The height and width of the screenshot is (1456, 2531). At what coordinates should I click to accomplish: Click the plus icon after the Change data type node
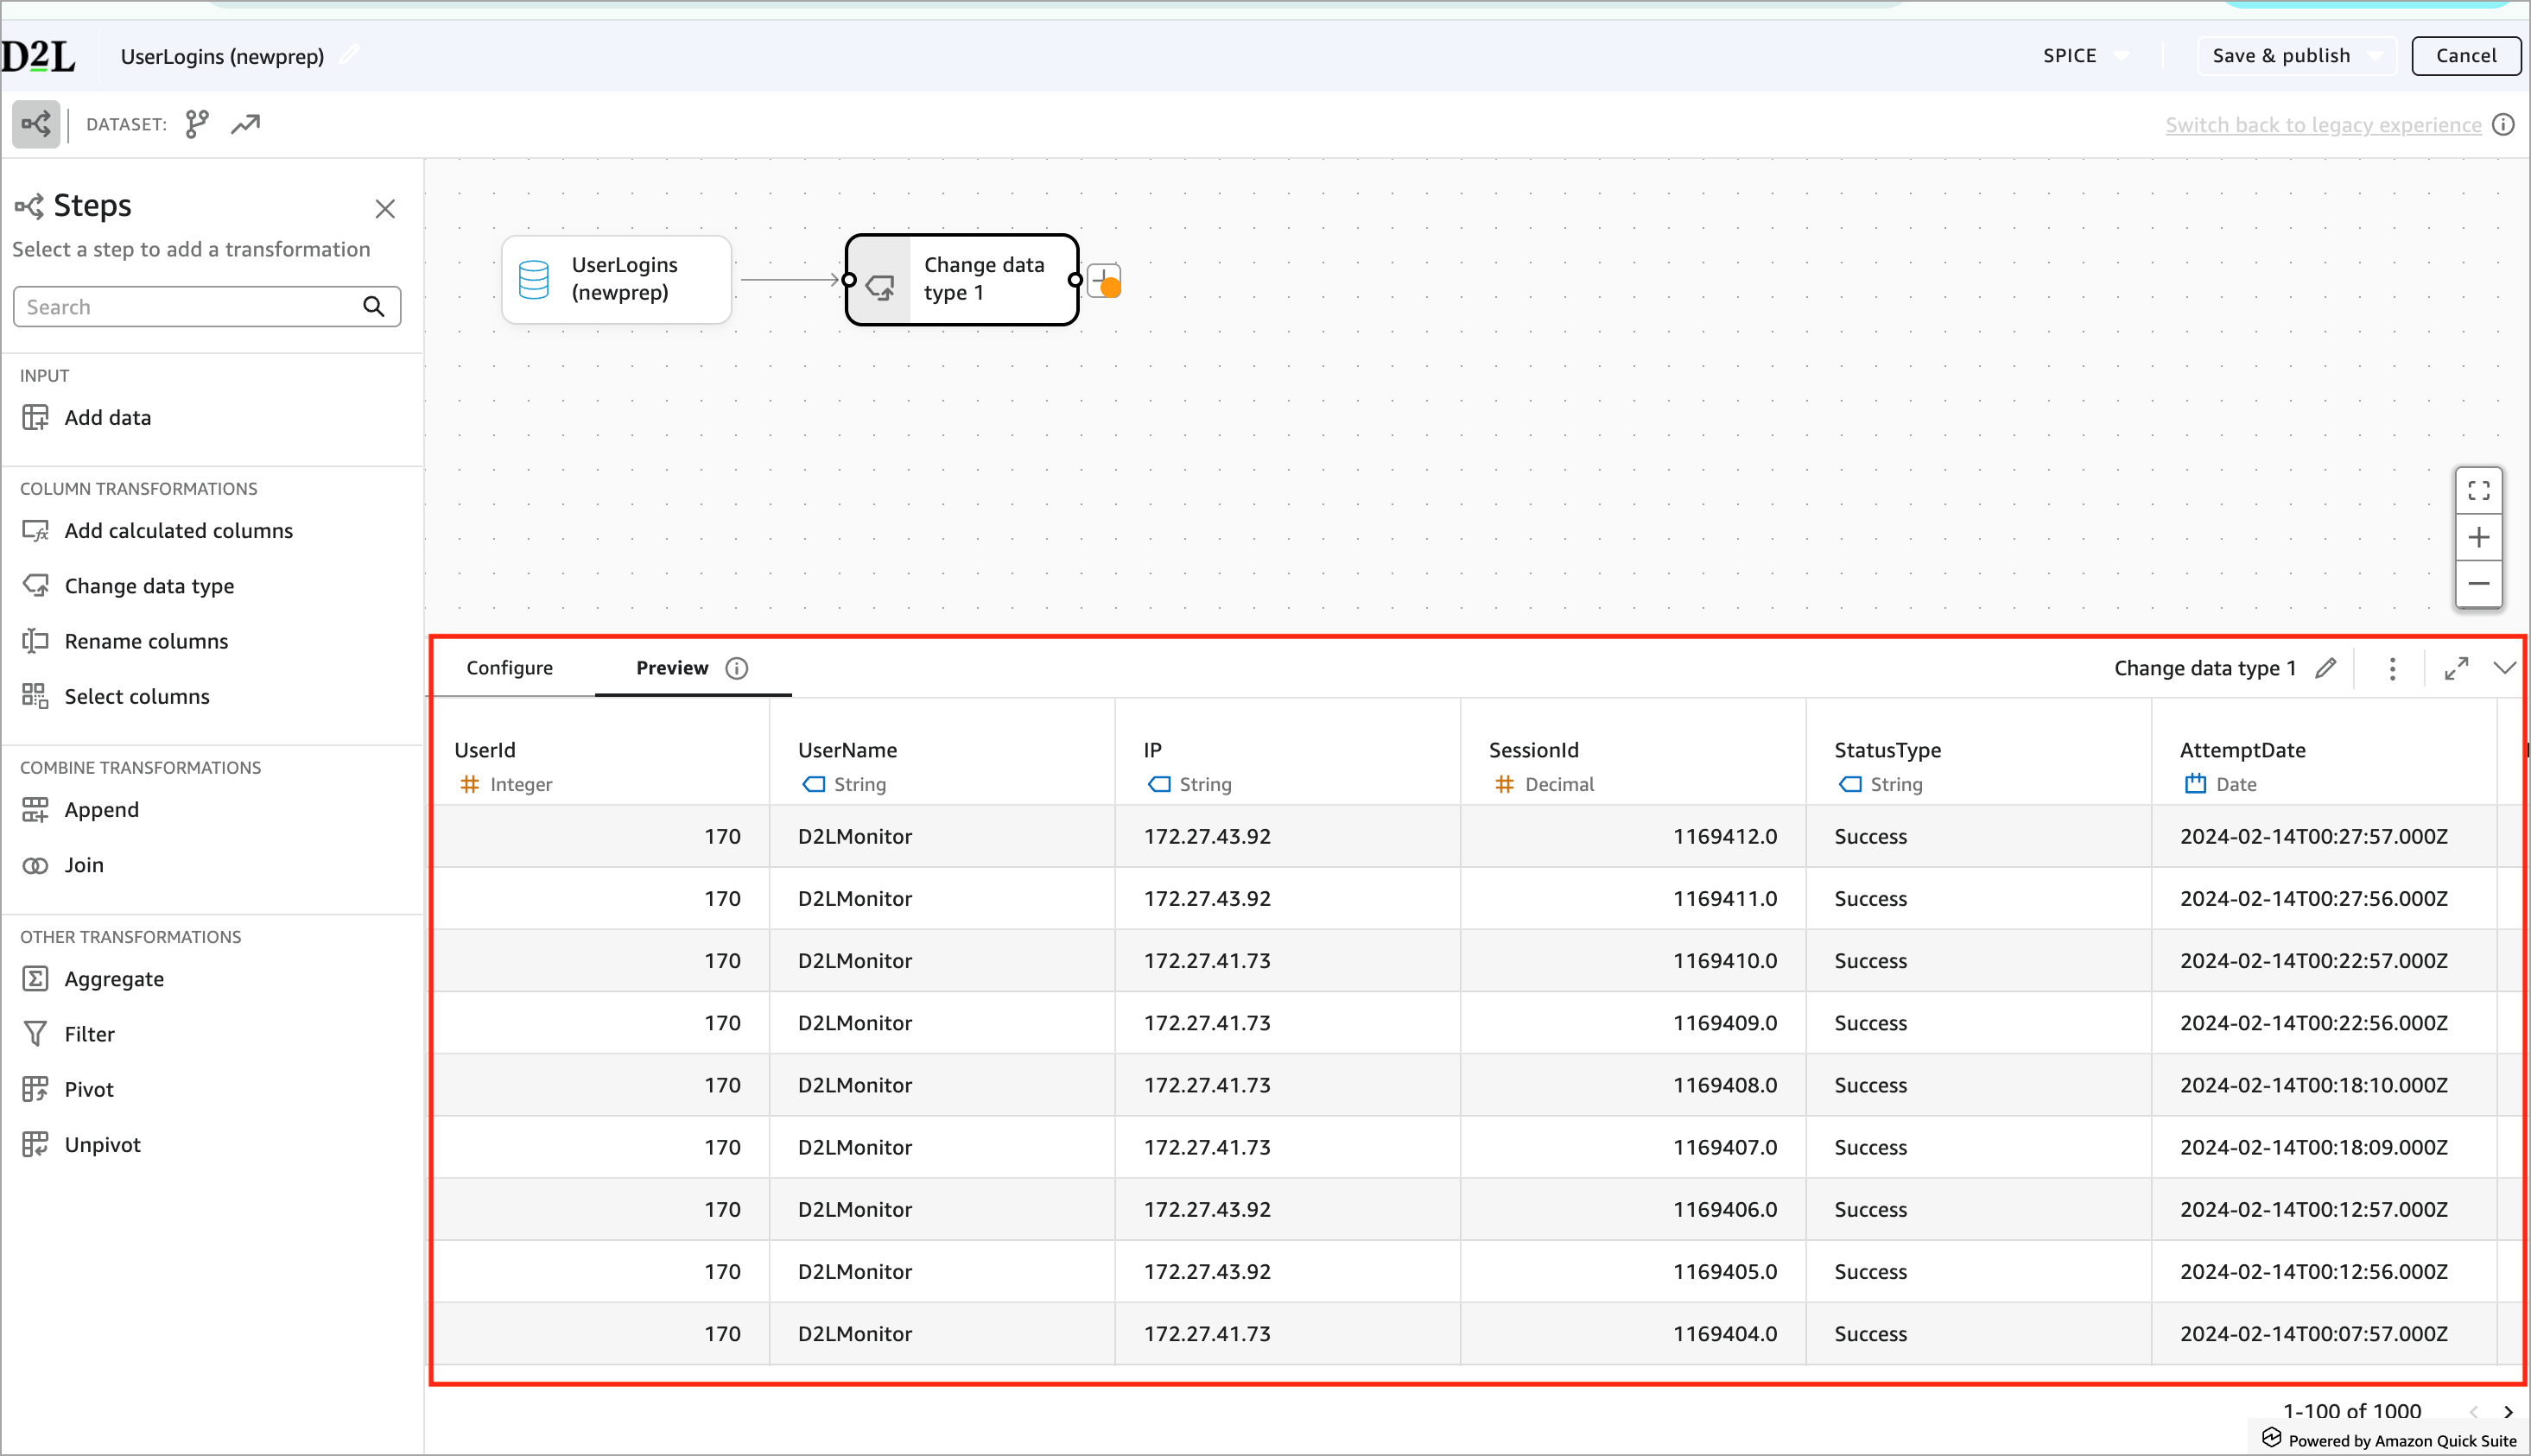pyautogui.click(x=1103, y=280)
